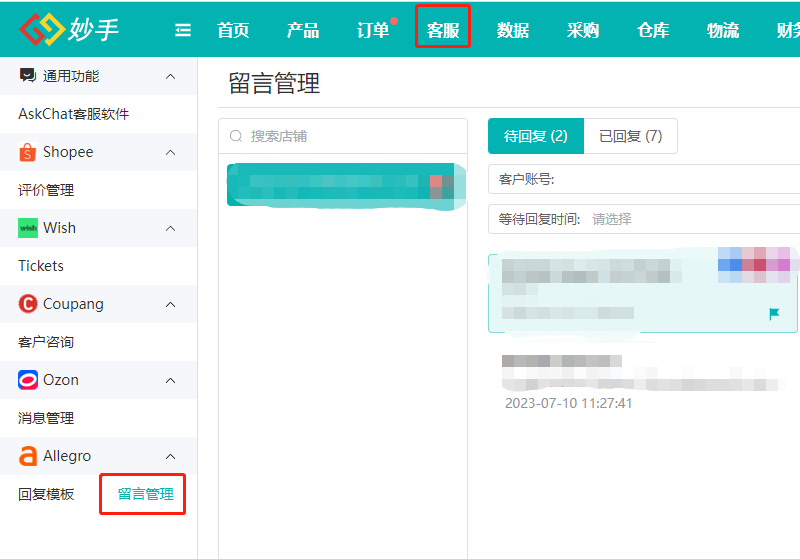This screenshot has height=559, width=800.
Task: Open the 首页 menu
Action: pyautogui.click(x=233, y=30)
